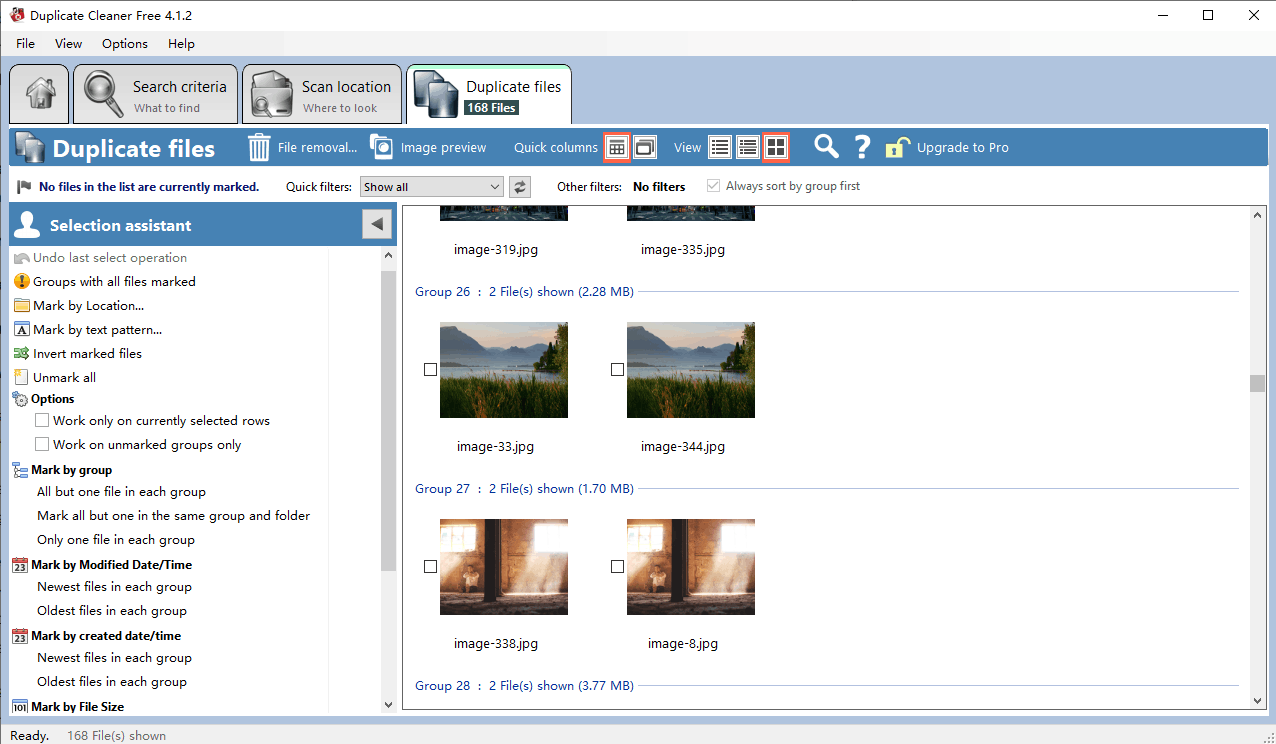Screen dimensions: 1276x744
Task: Click the Selection assistant scroll up arrow
Action: pos(389,256)
